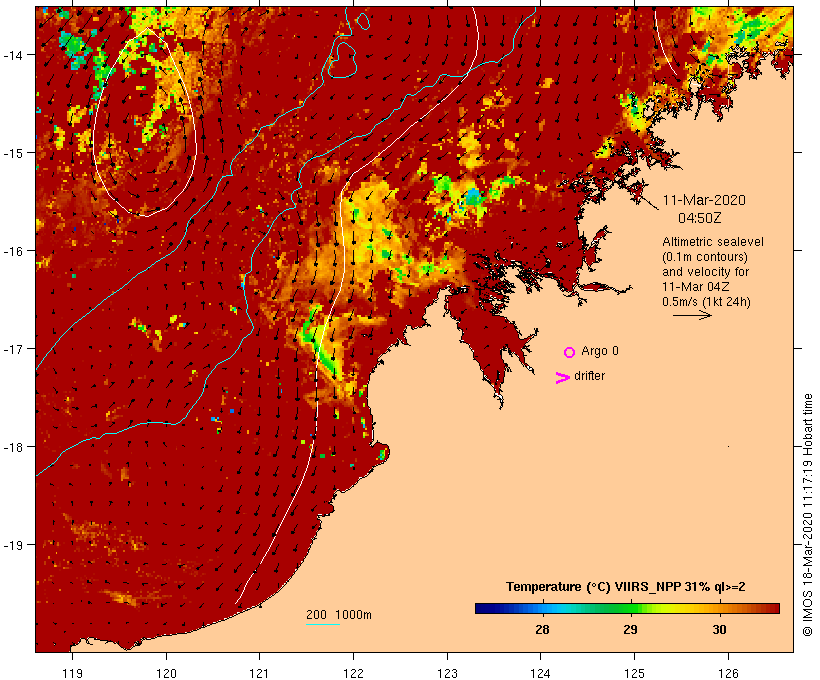Click the longitude axis label 120

click(166, 673)
